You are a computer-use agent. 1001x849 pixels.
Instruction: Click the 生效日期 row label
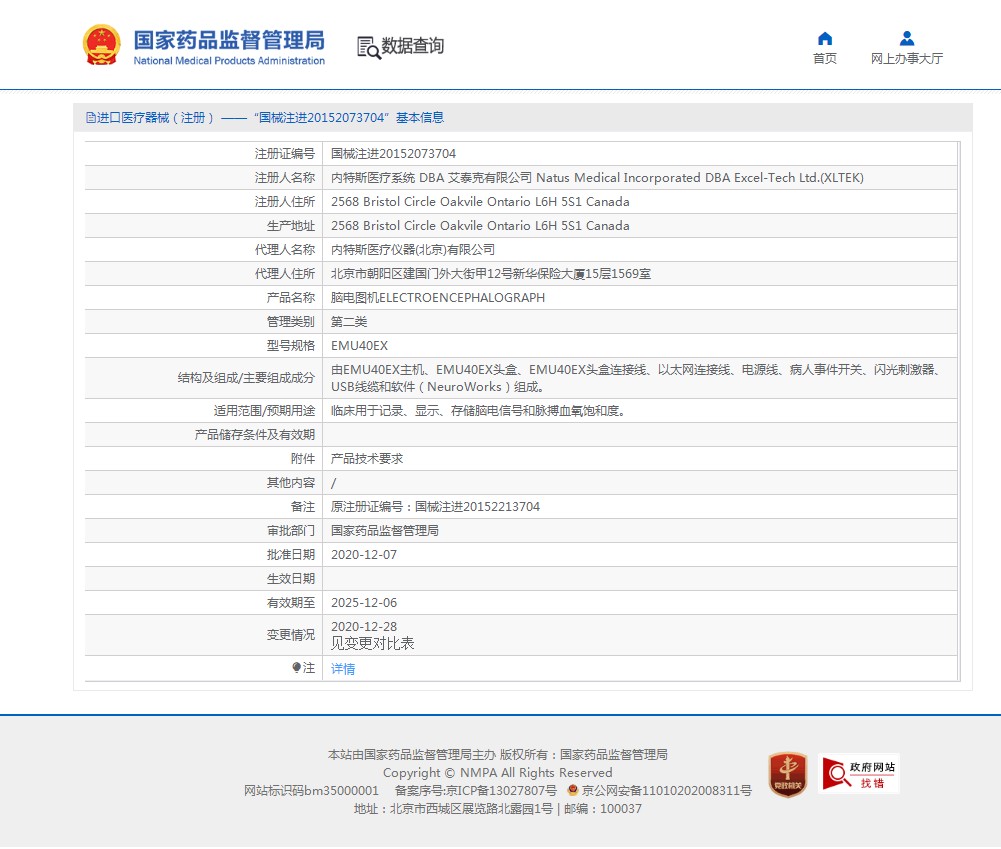coord(290,579)
